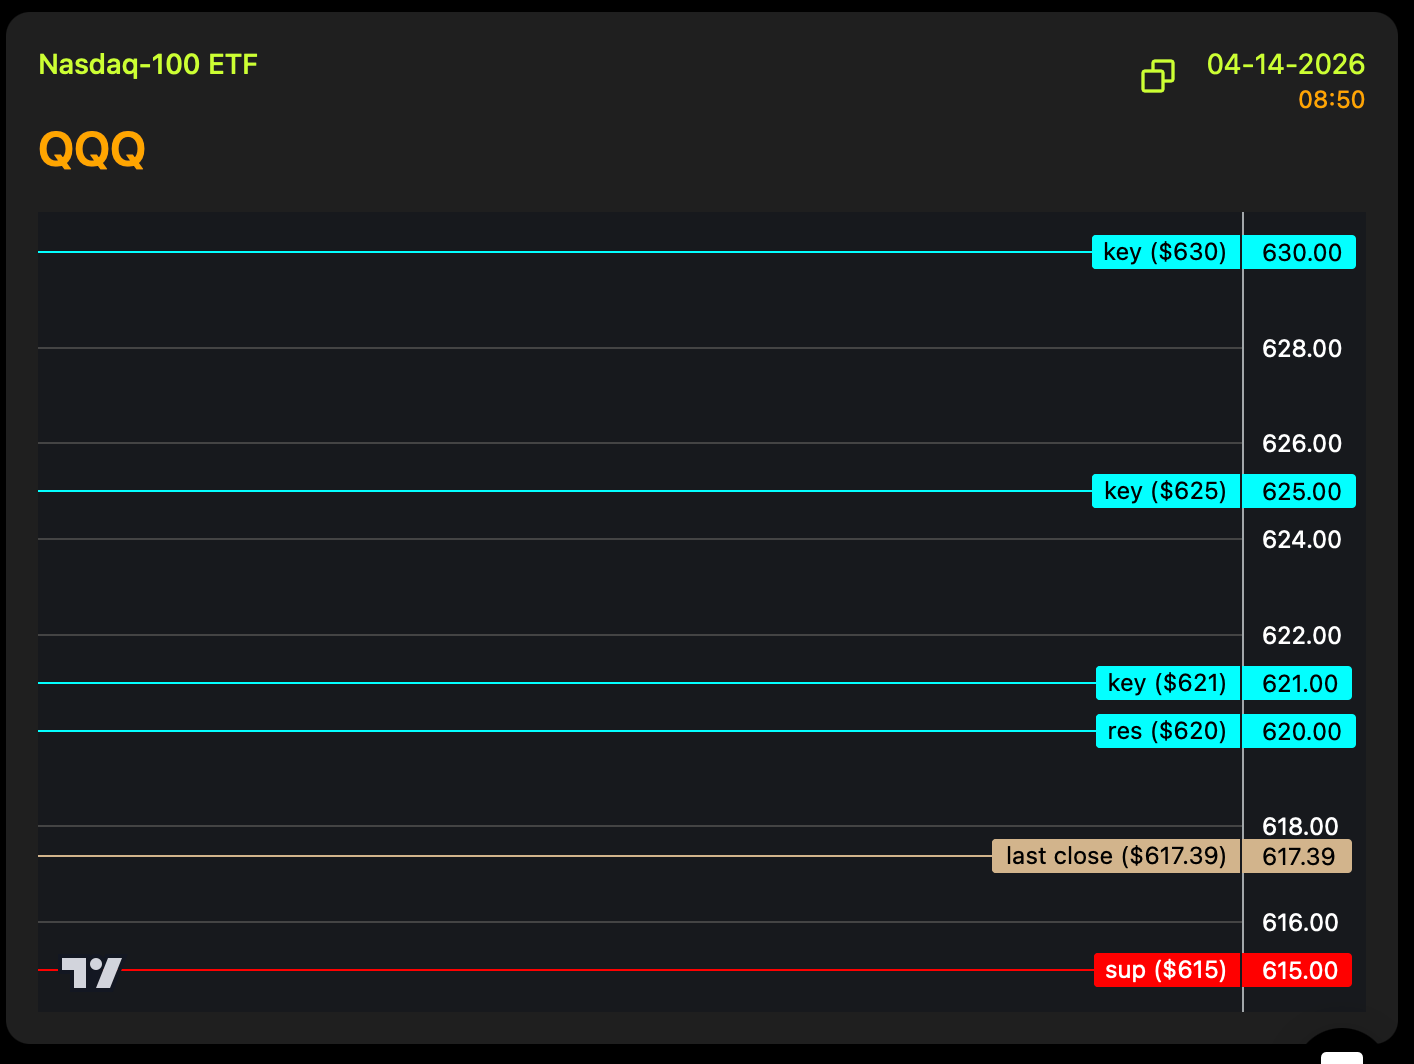Click the 616.00 axis value
1414x1064 pixels.
[x=1300, y=922]
